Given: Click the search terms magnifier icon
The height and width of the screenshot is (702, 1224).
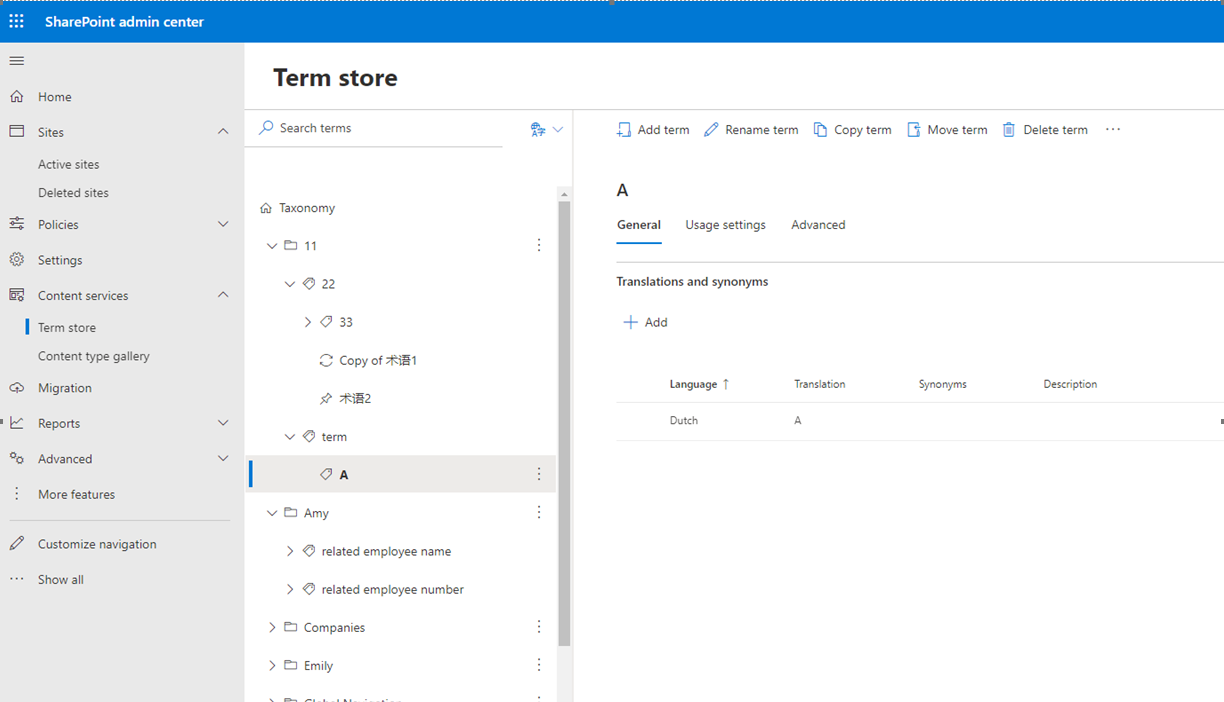Looking at the screenshot, I should 266,127.
